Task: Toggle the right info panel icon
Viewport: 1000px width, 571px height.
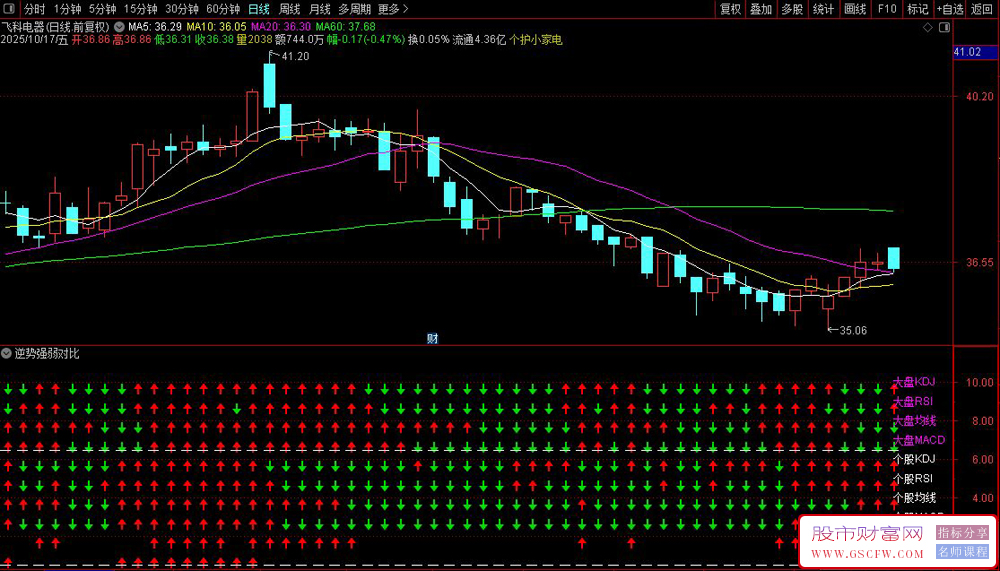Action: tap(945, 27)
